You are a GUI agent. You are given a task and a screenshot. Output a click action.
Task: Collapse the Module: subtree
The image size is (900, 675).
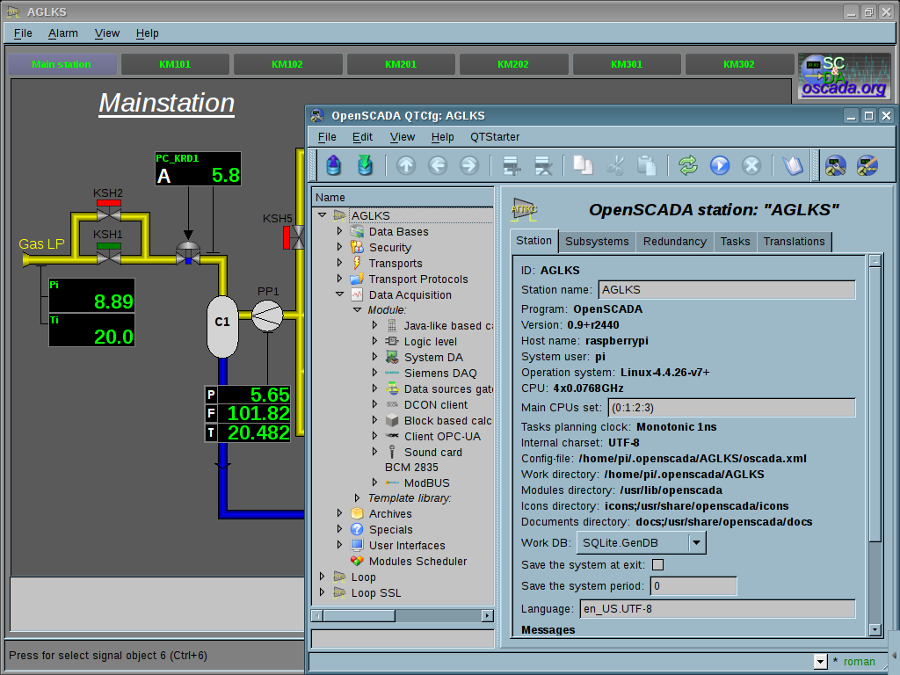pyautogui.click(x=357, y=309)
